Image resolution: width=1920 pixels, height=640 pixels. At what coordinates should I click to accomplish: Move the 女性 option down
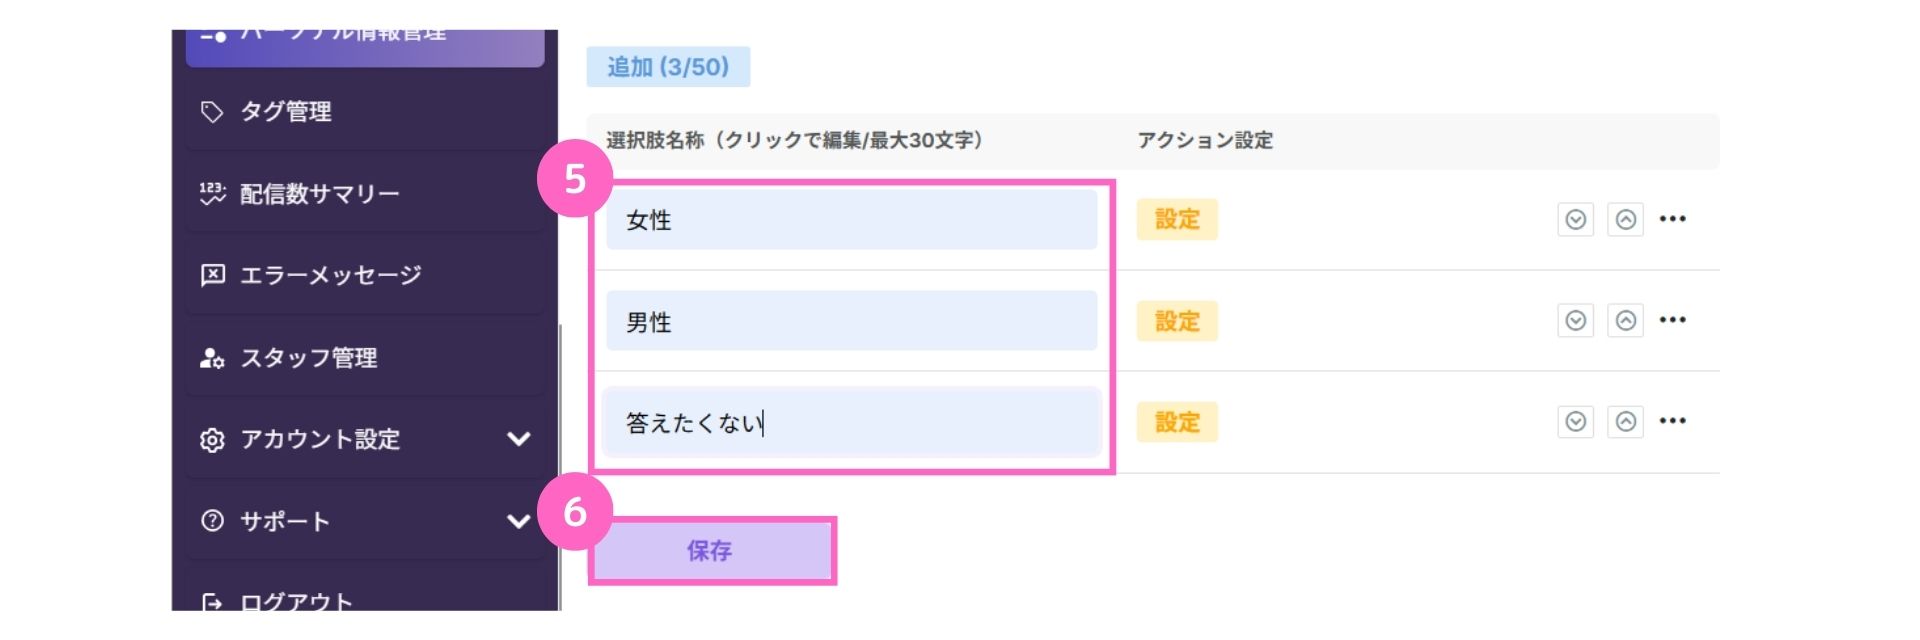click(x=1575, y=219)
